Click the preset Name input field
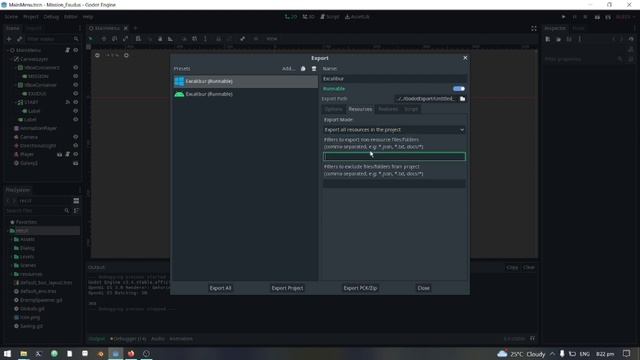The image size is (640, 360). [394, 78]
